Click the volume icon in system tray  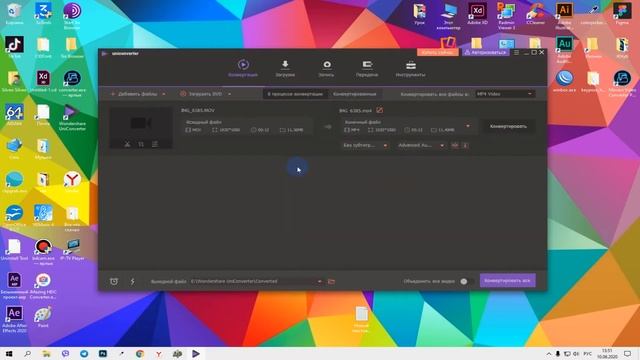pos(576,353)
